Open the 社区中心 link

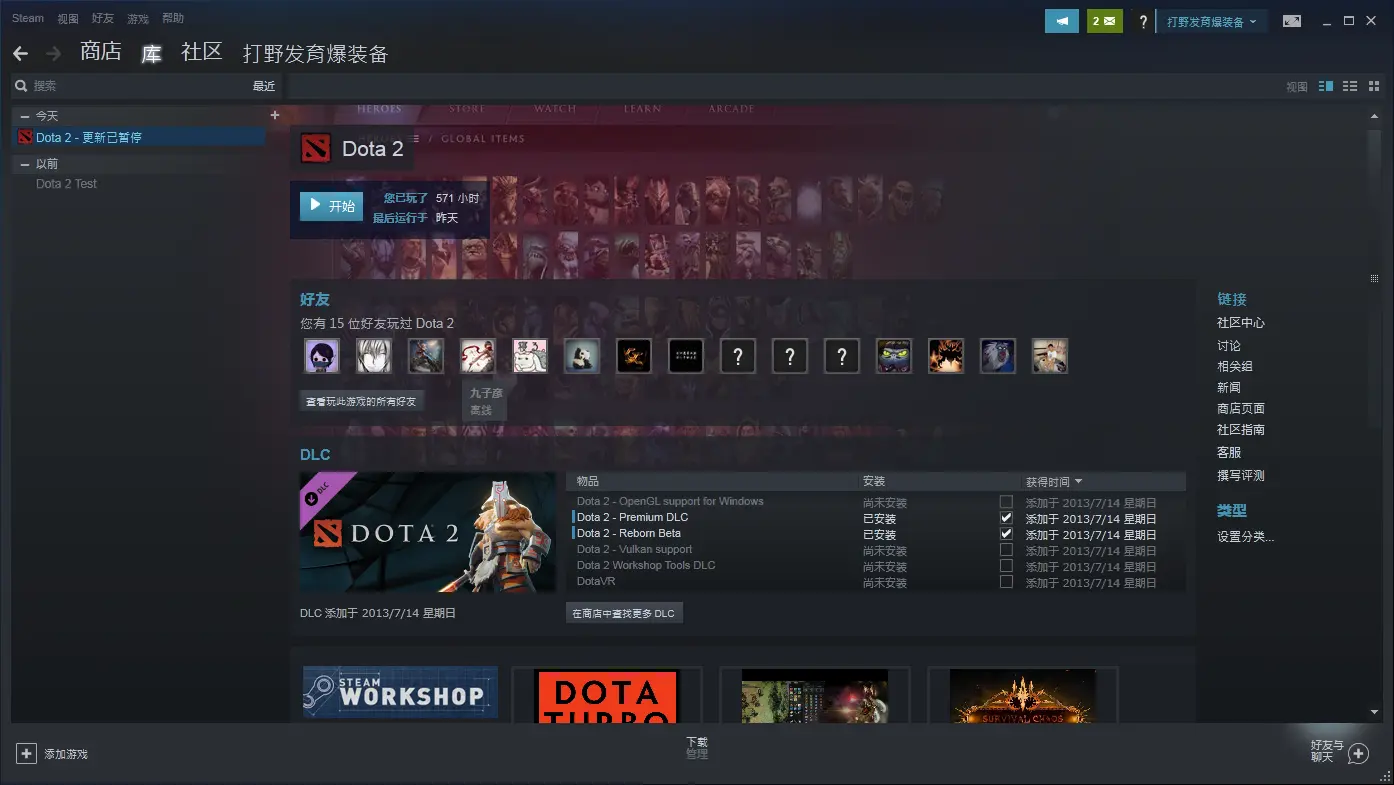point(1241,323)
